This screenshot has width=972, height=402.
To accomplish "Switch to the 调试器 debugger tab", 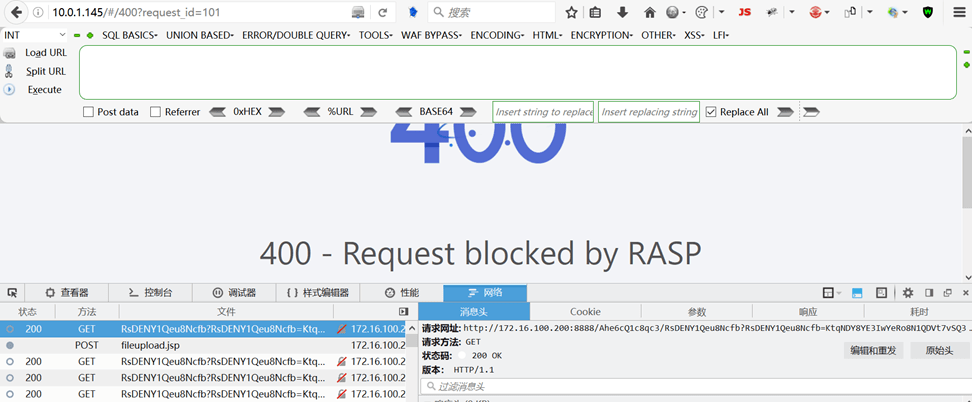I will click(234, 293).
